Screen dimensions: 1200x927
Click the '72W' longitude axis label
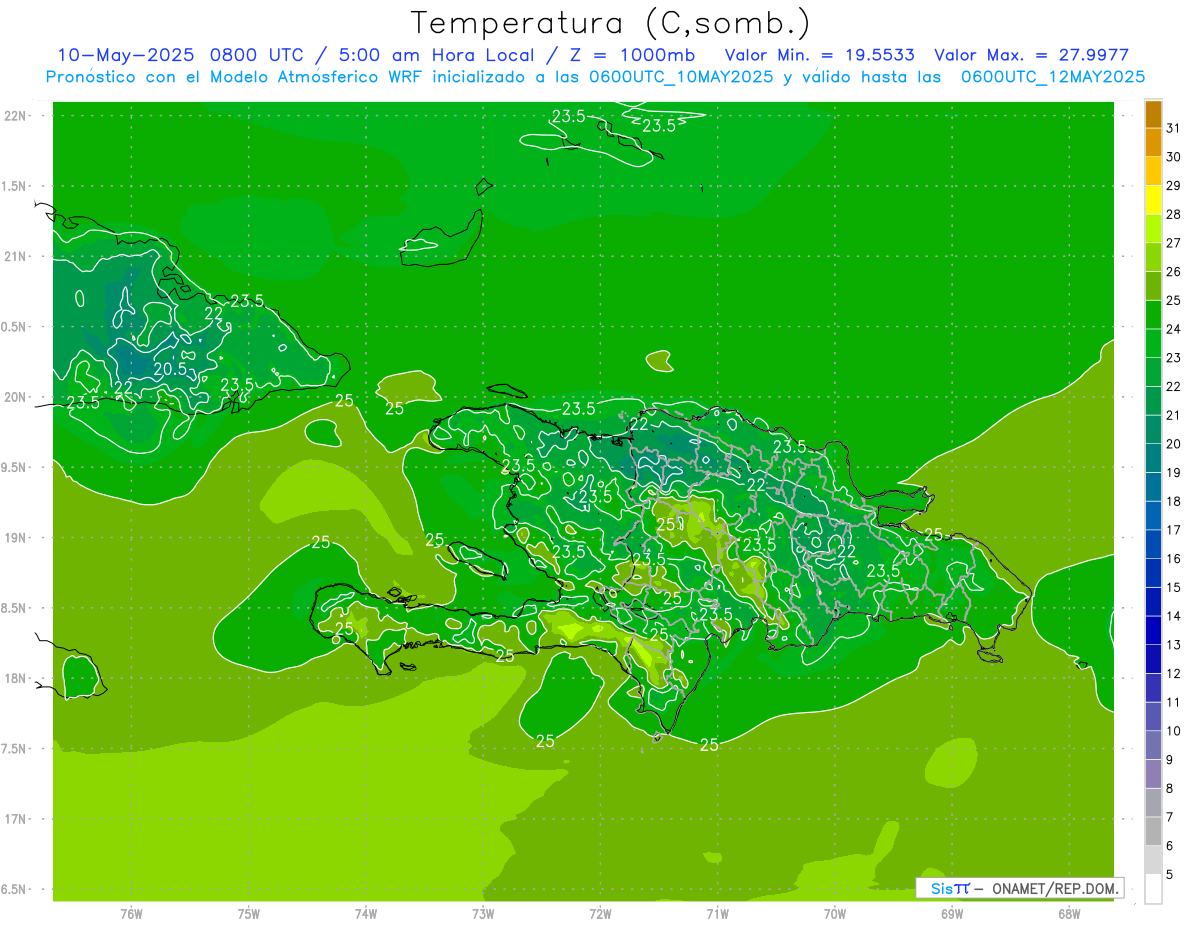(x=600, y=913)
